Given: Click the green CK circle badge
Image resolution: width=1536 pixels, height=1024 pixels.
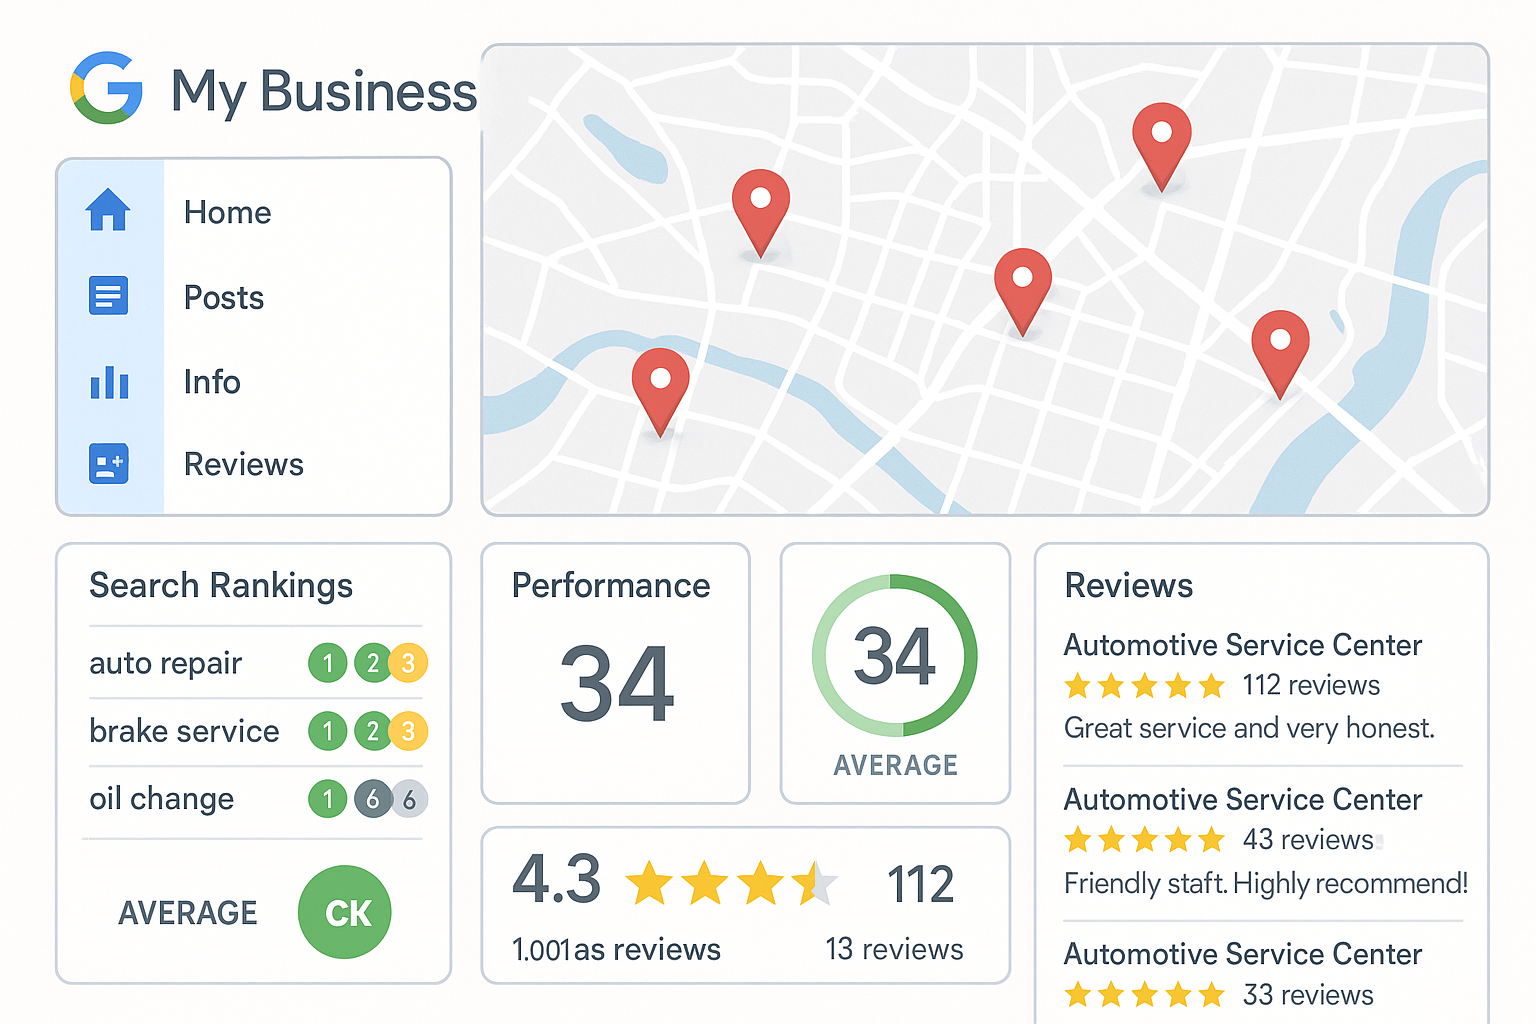Looking at the screenshot, I should 345,912.
